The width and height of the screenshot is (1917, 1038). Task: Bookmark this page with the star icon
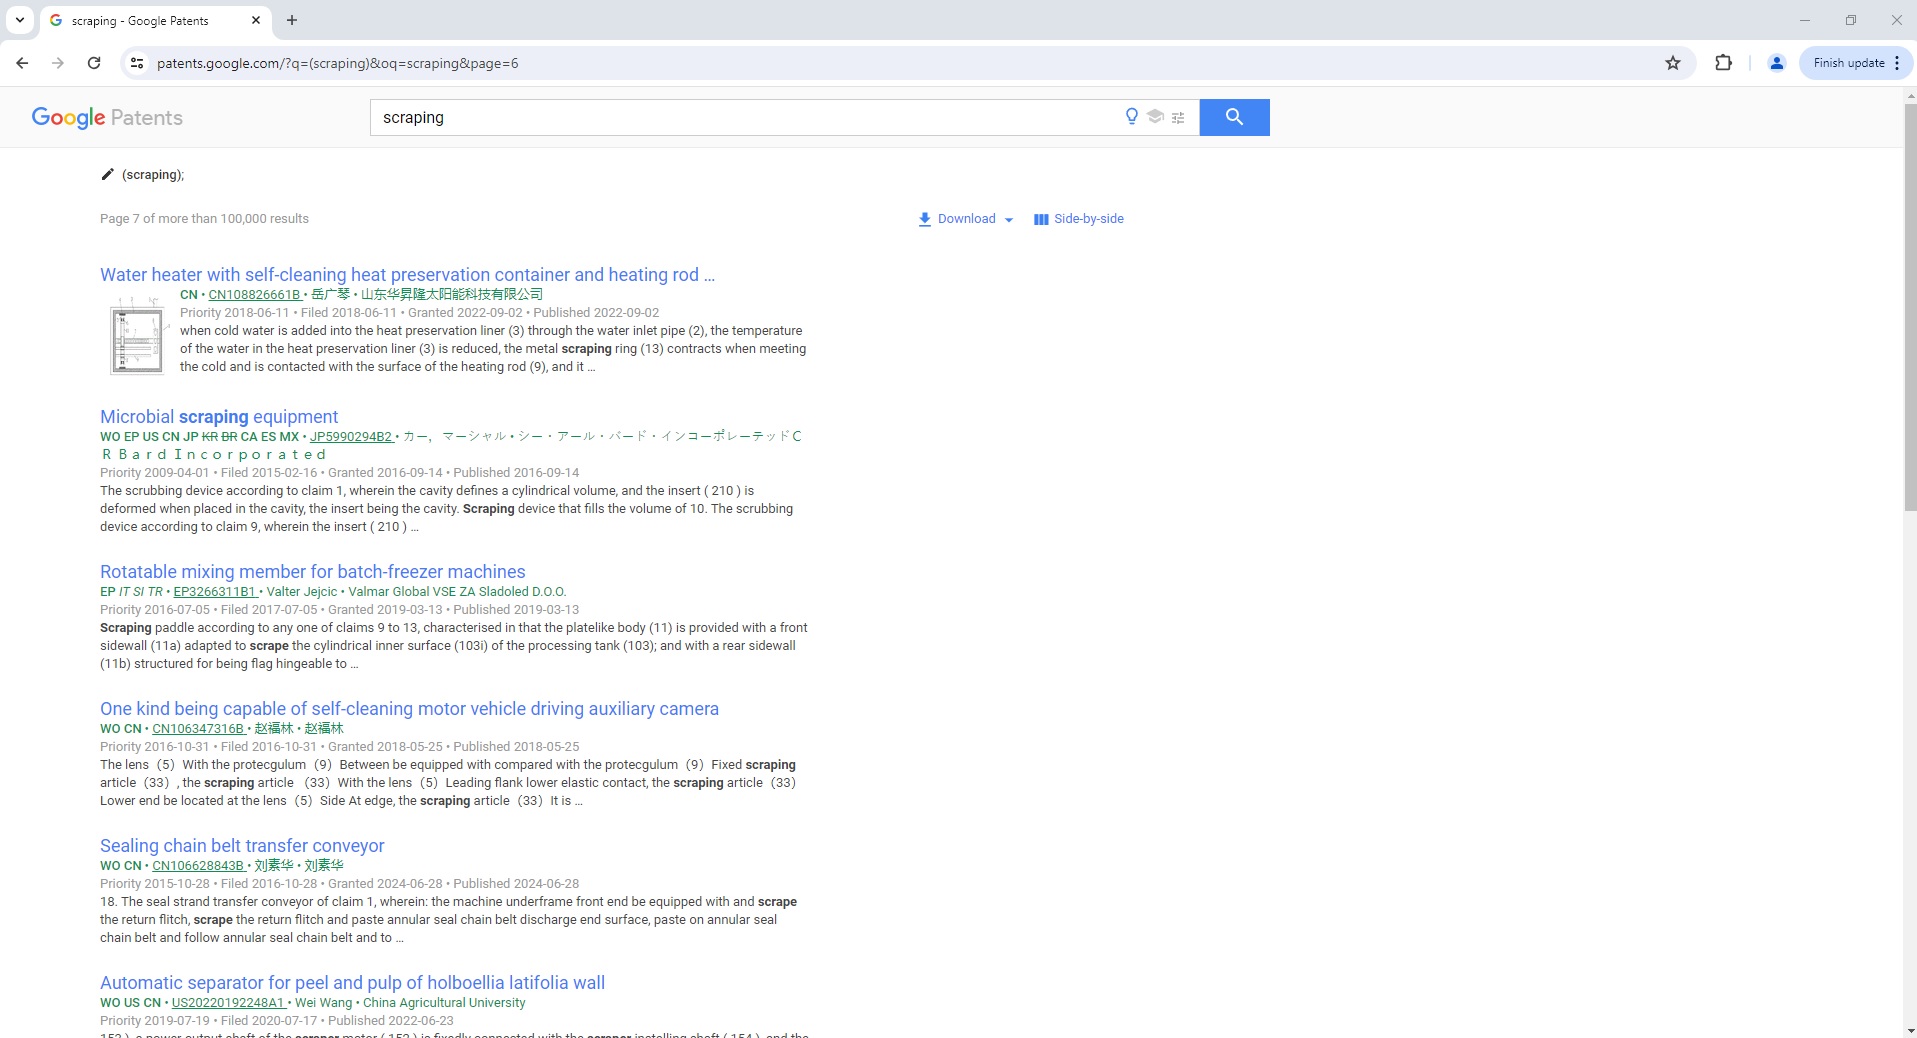[1672, 63]
